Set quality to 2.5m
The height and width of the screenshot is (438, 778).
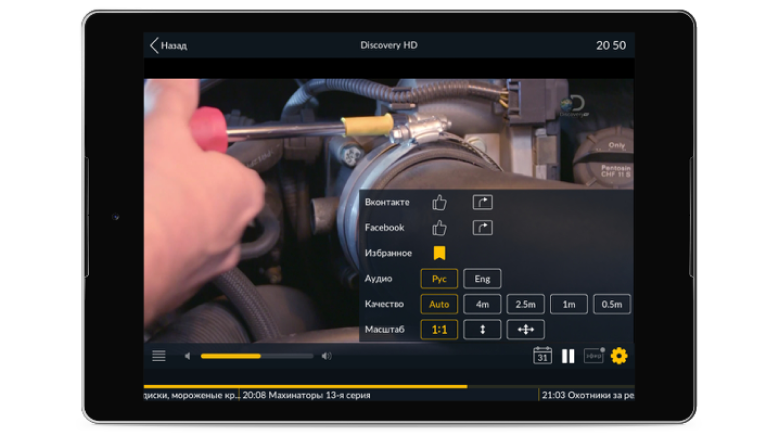coord(525,304)
